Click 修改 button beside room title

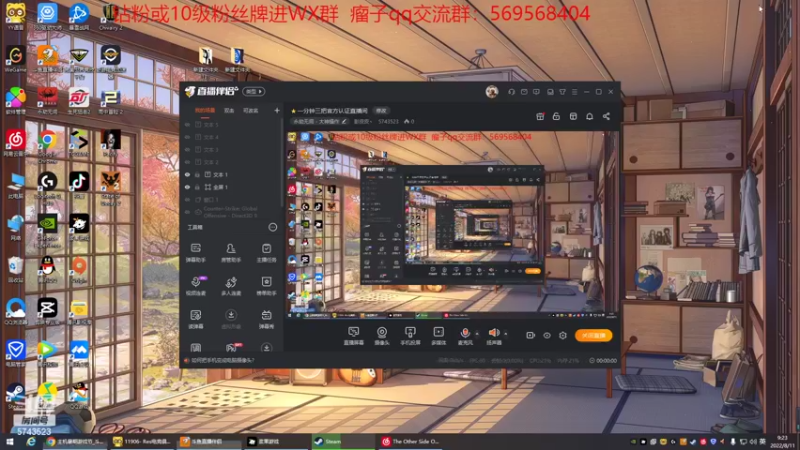(381, 111)
